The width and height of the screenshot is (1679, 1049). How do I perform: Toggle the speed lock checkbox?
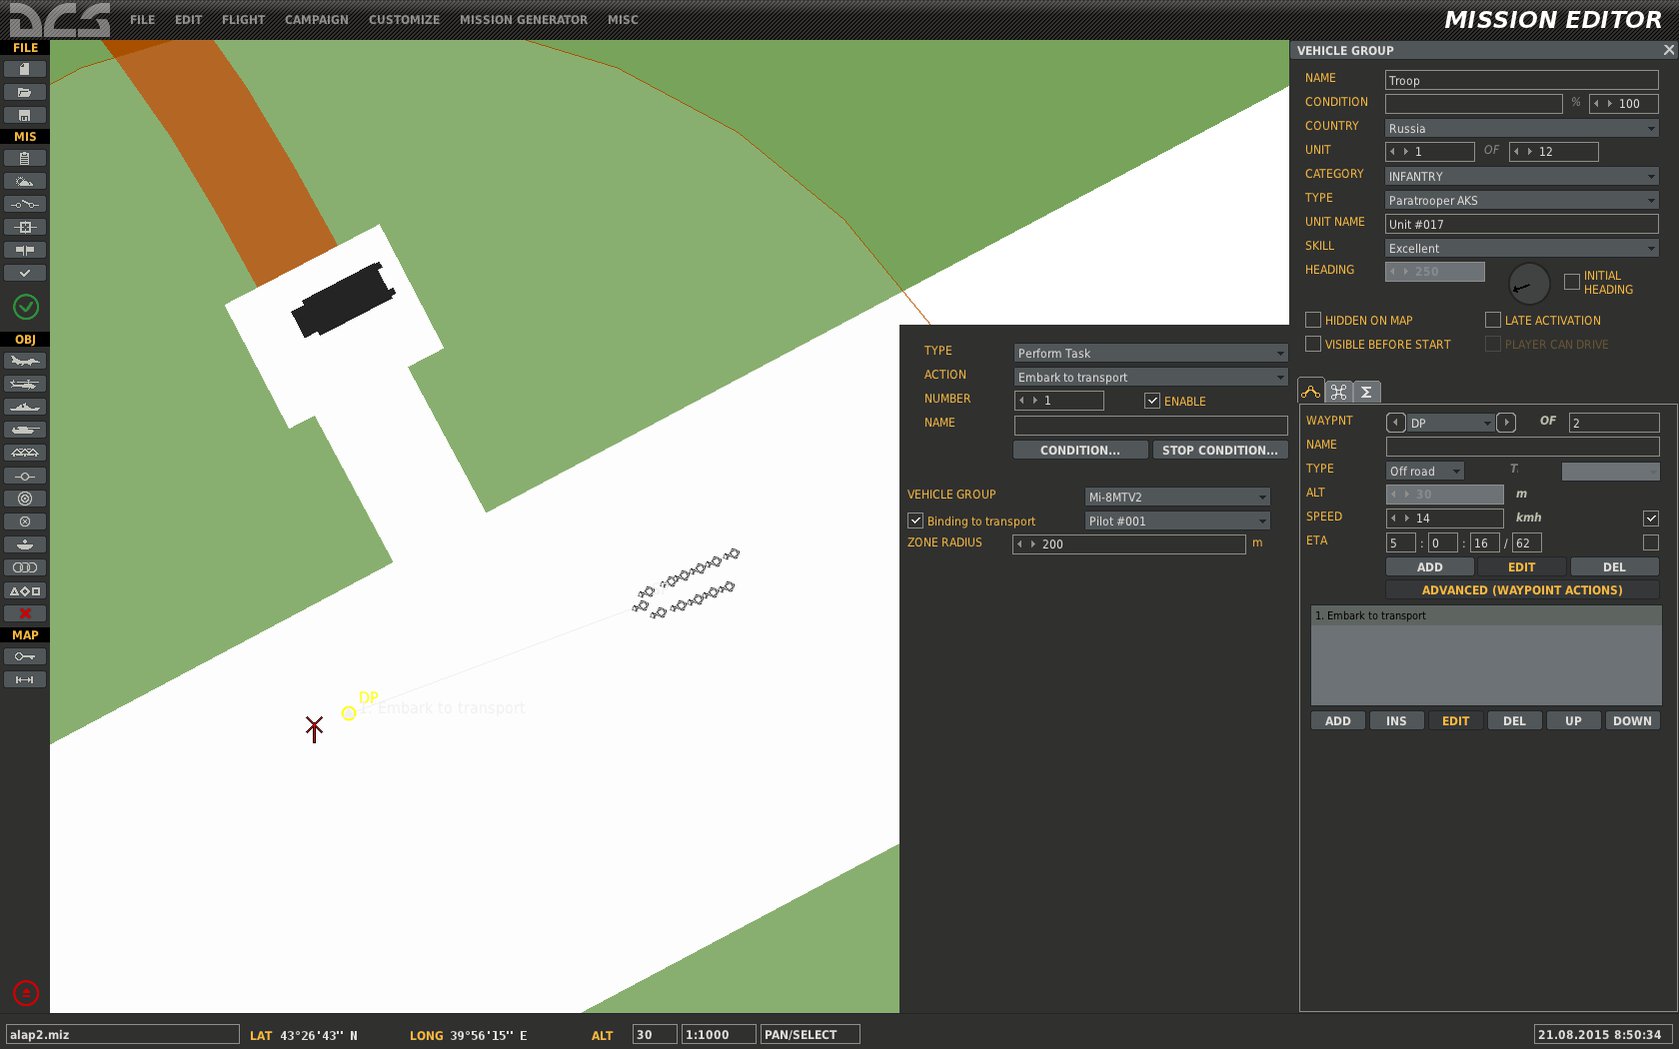[1651, 518]
